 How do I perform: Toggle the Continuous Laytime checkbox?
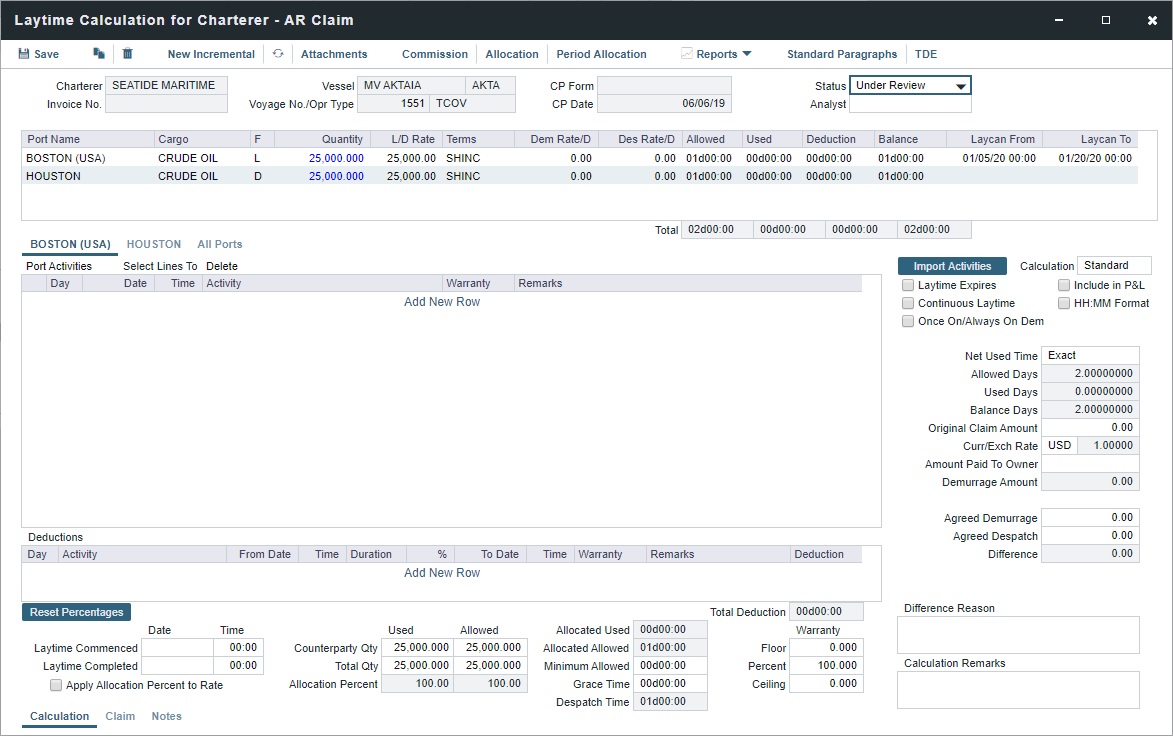(908, 304)
